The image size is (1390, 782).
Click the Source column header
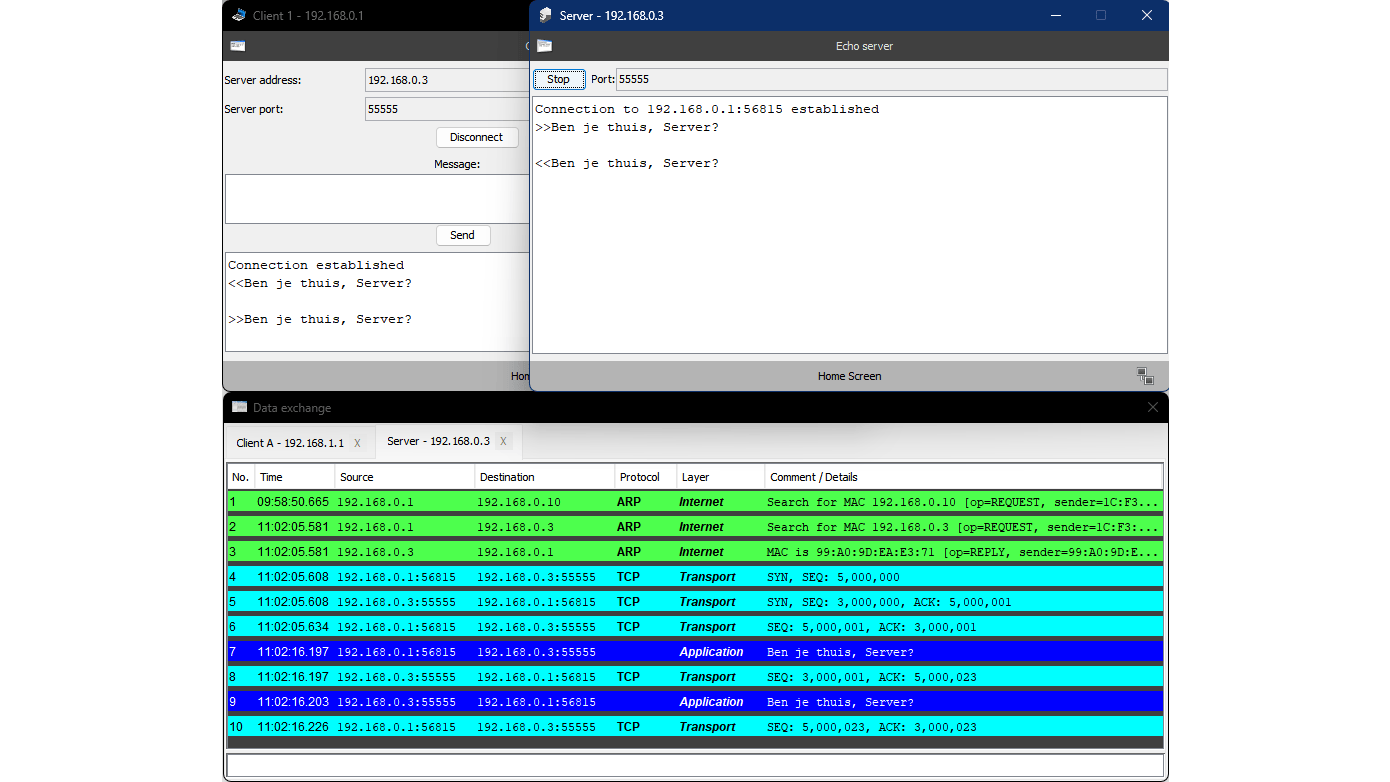(x=405, y=477)
